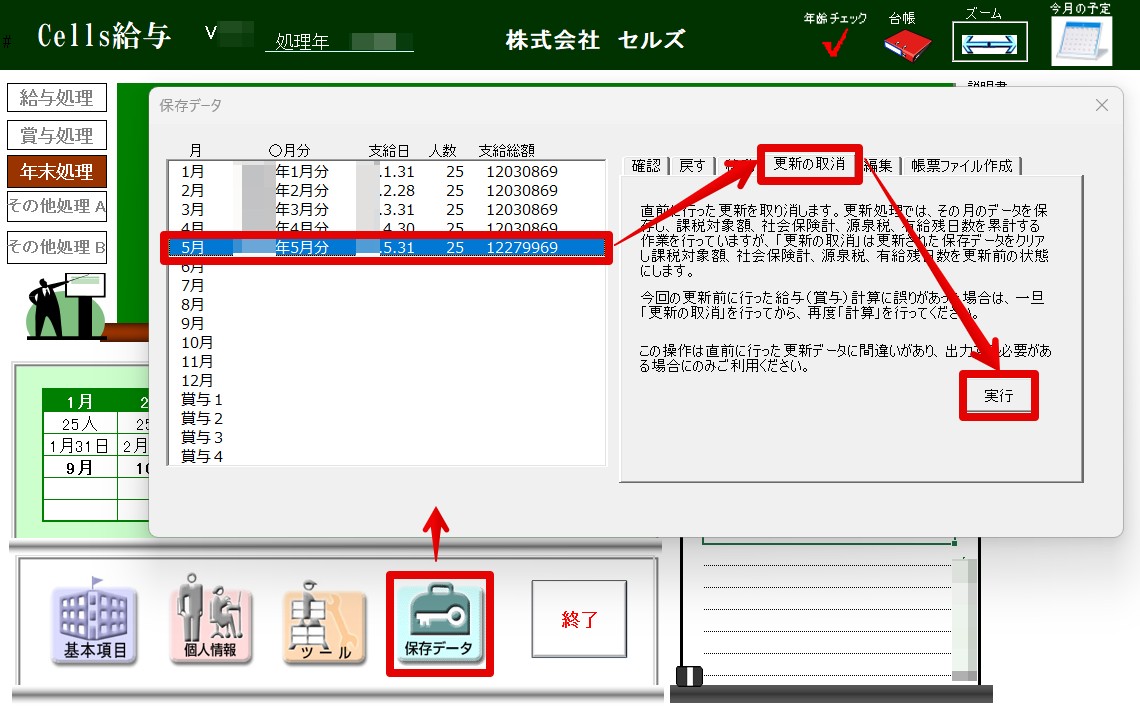Viewport: 1140px width, 715px height.
Task: Select the 12月 list row
Action: tap(386, 380)
